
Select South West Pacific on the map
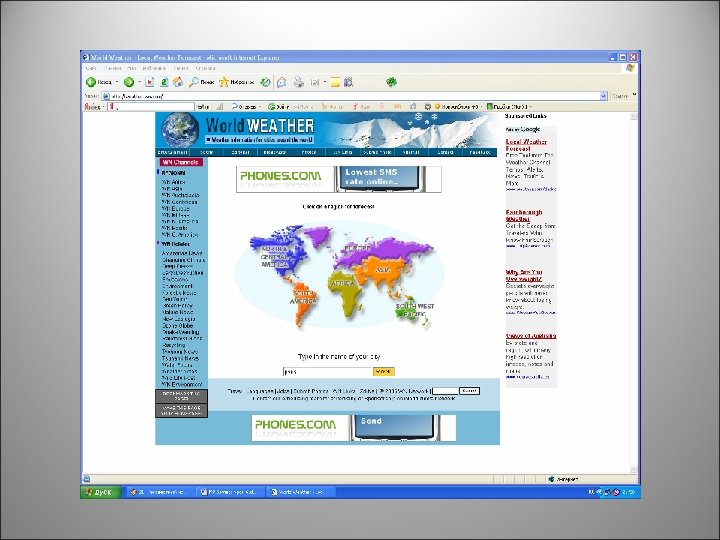tap(414, 310)
